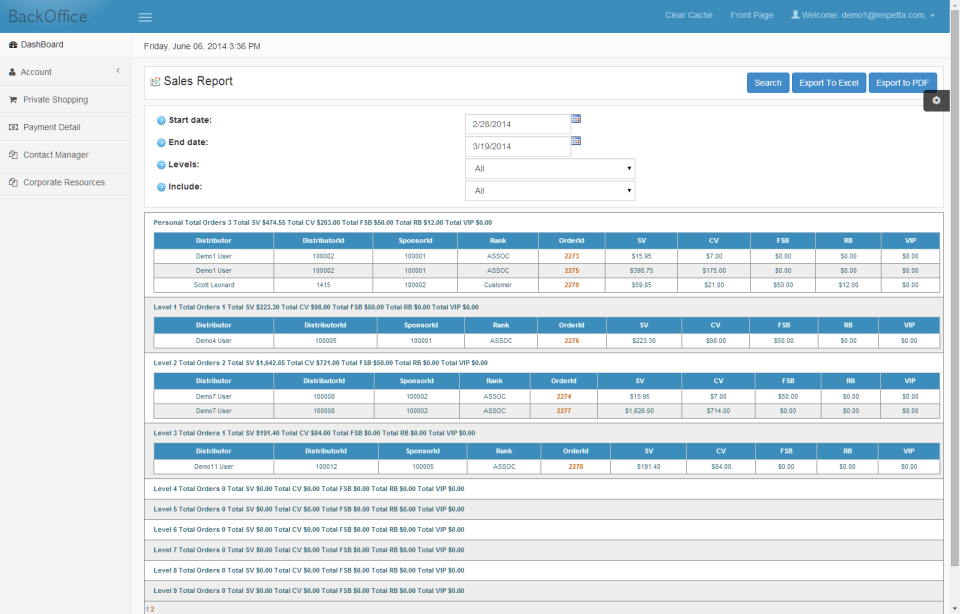Click the Include help question icon

pos(161,187)
